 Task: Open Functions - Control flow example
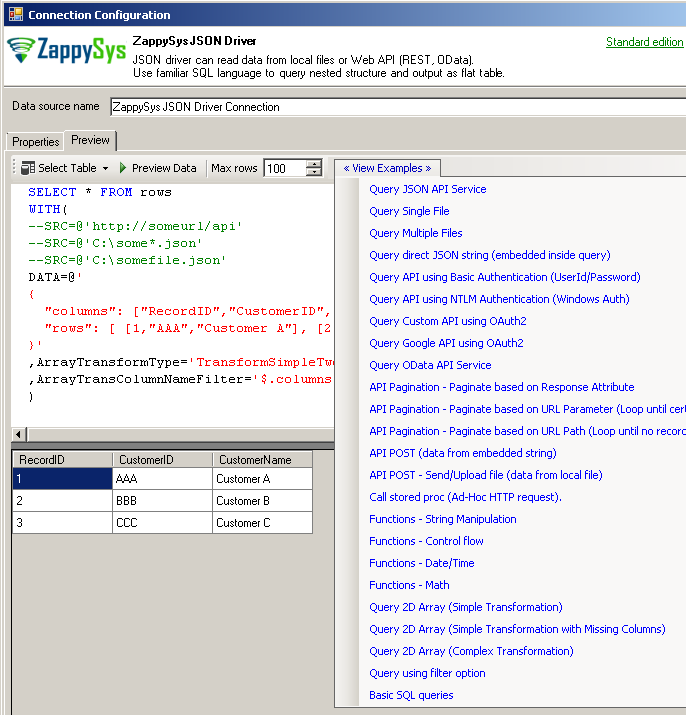tap(426, 541)
